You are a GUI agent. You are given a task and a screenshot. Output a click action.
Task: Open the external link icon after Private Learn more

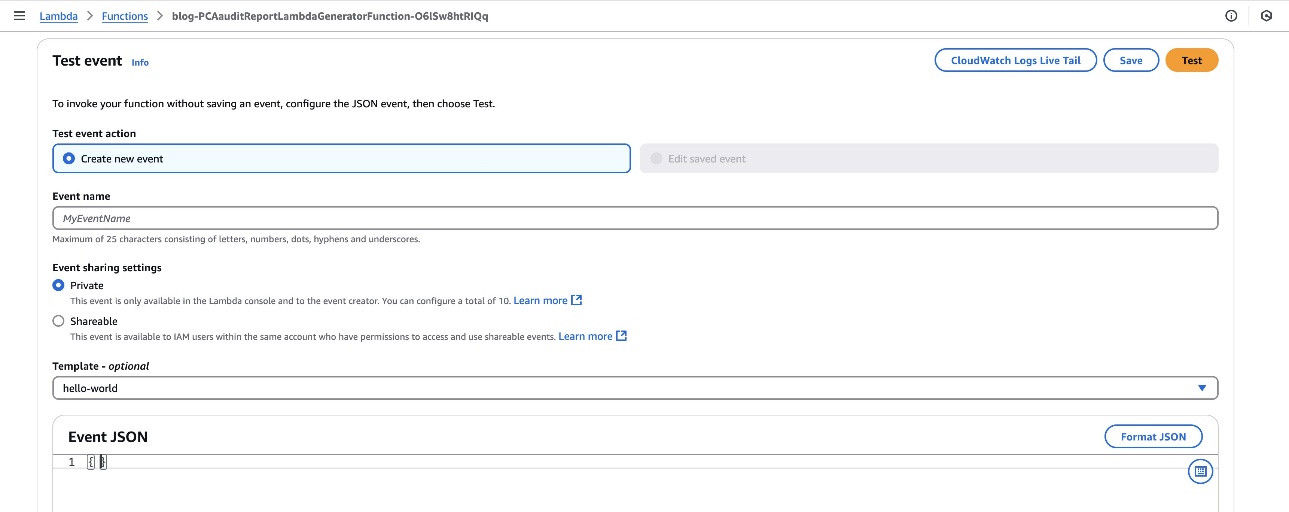tap(577, 300)
